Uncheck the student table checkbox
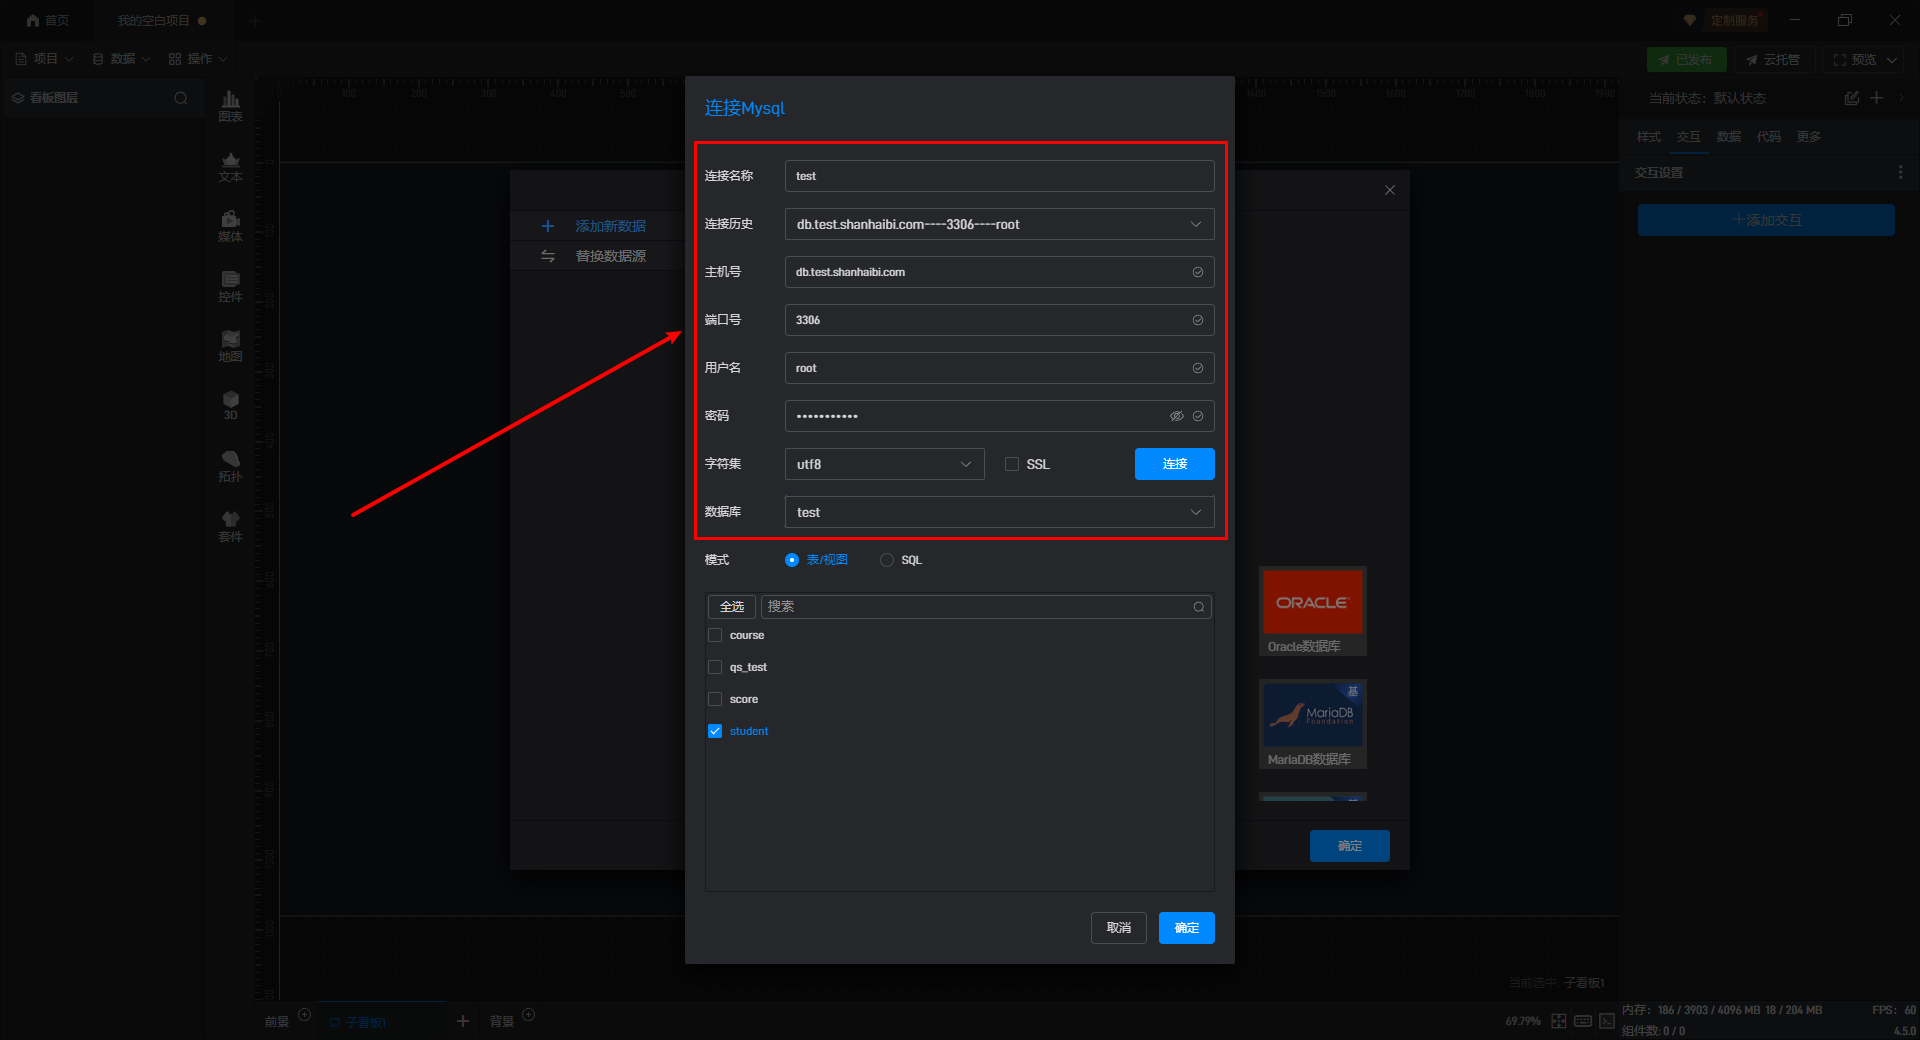1920x1040 pixels. coord(715,731)
